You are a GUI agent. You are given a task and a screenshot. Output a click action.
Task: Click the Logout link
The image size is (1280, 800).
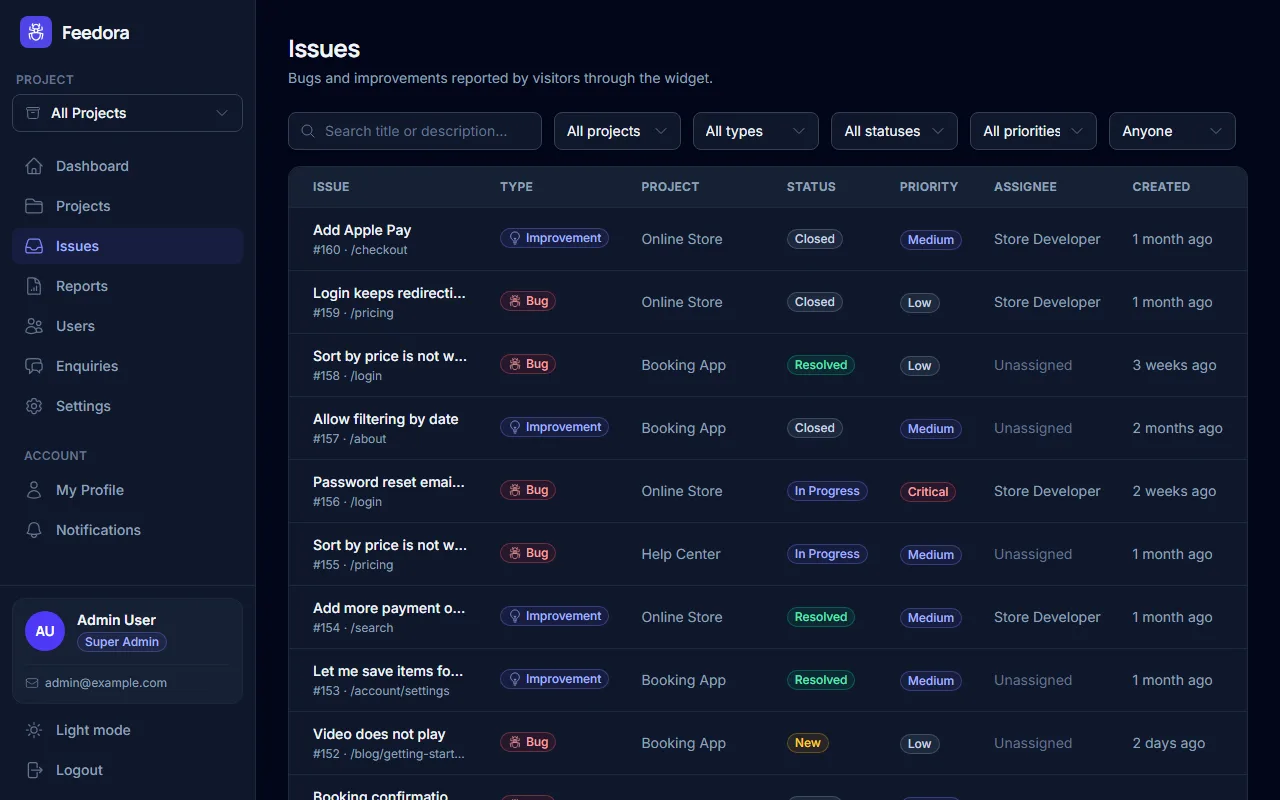127,770
